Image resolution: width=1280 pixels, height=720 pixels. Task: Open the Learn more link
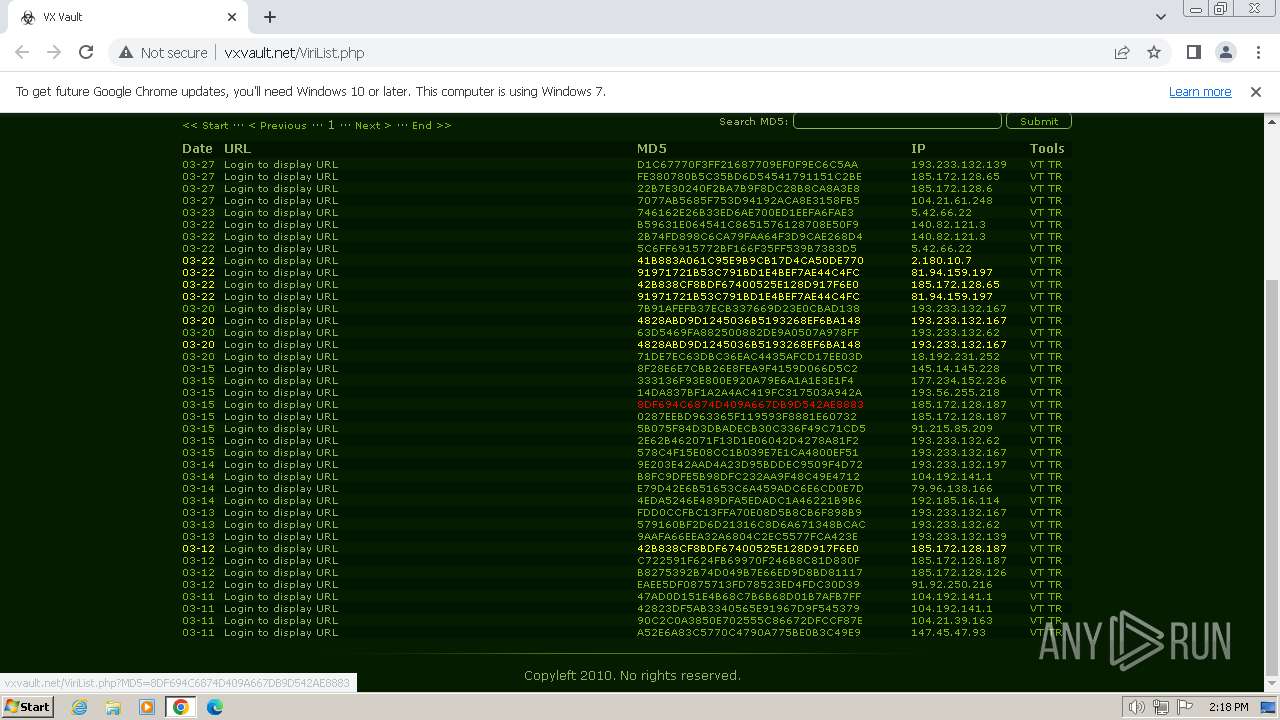pos(1200,92)
